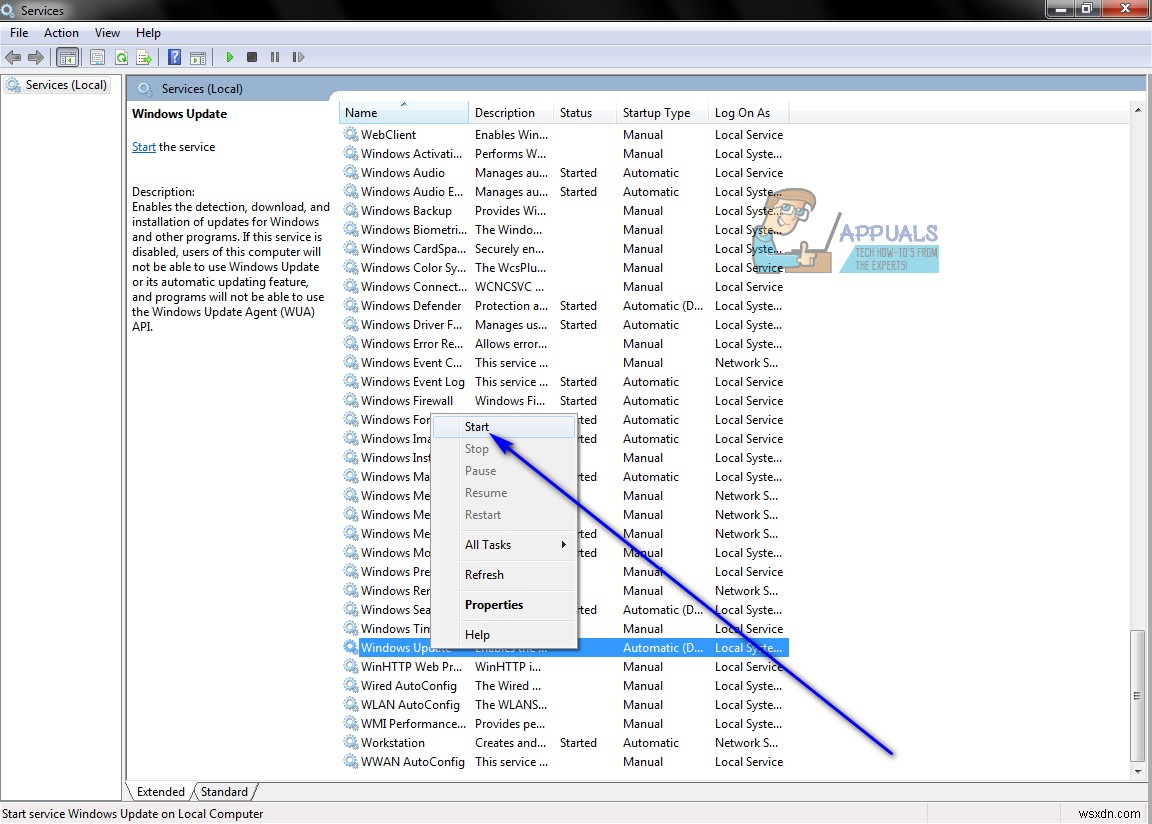1152x824 pixels.
Task: Click the Refresh toolbar icon
Action: click(120, 57)
